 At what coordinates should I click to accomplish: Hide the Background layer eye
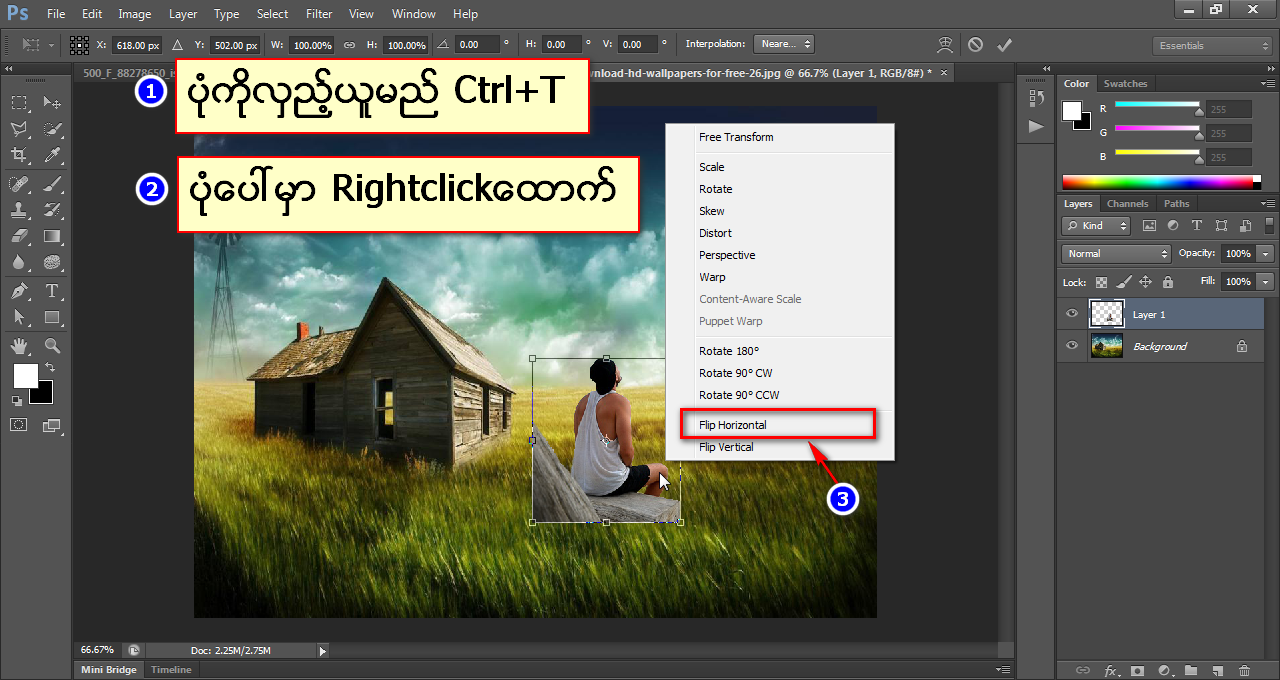(x=1072, y=346)
